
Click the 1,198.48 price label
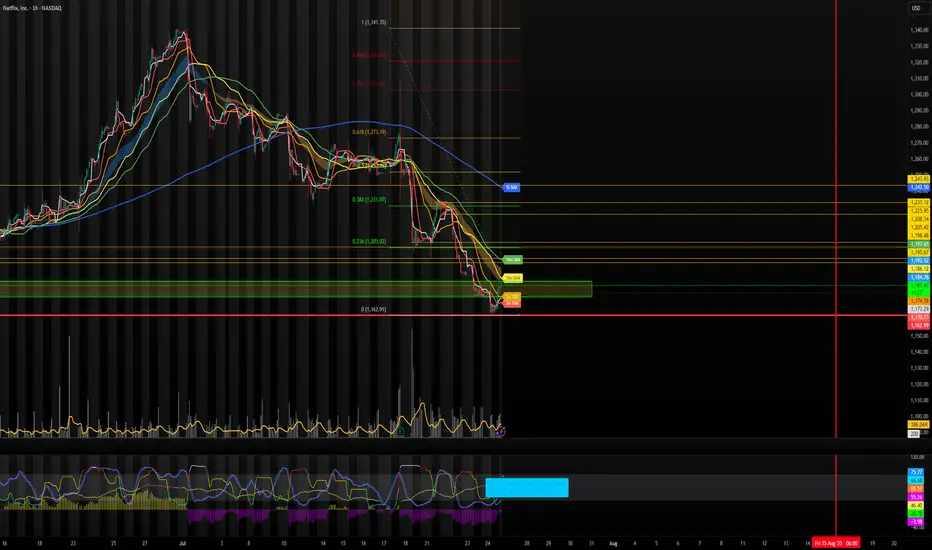point(919,235)
